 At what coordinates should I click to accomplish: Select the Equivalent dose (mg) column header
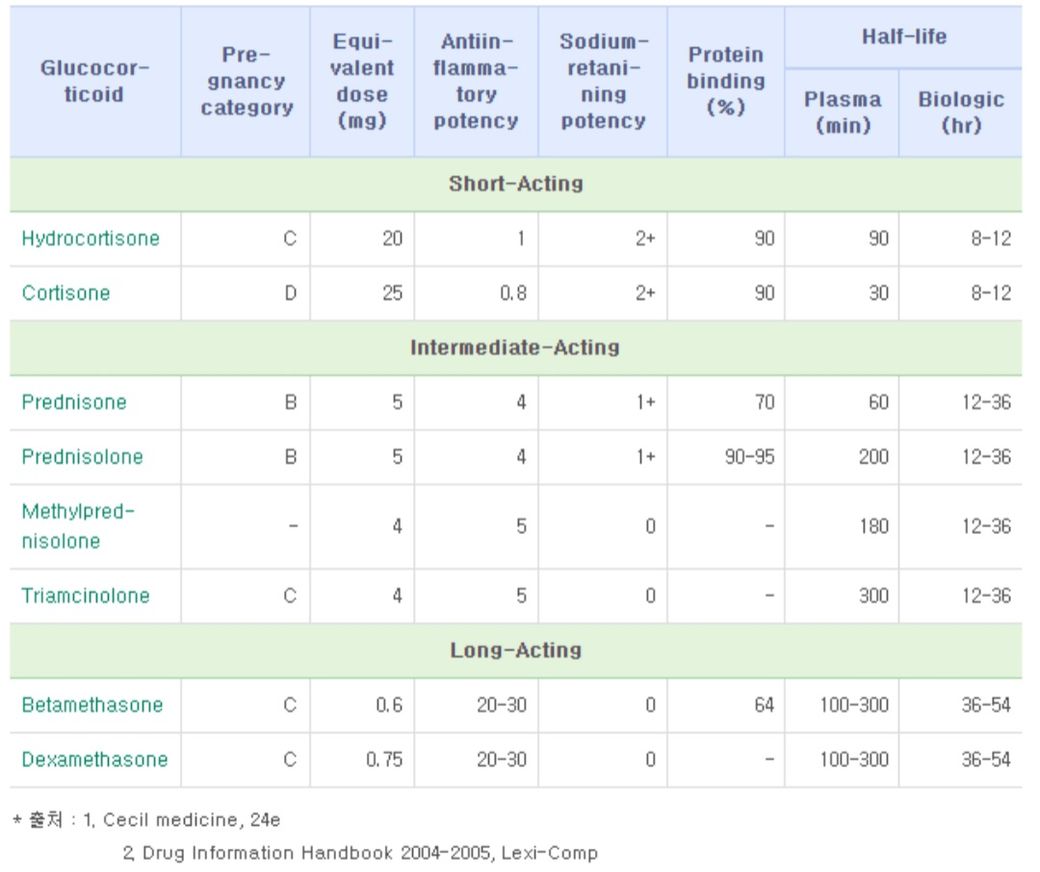click(362, 81)
